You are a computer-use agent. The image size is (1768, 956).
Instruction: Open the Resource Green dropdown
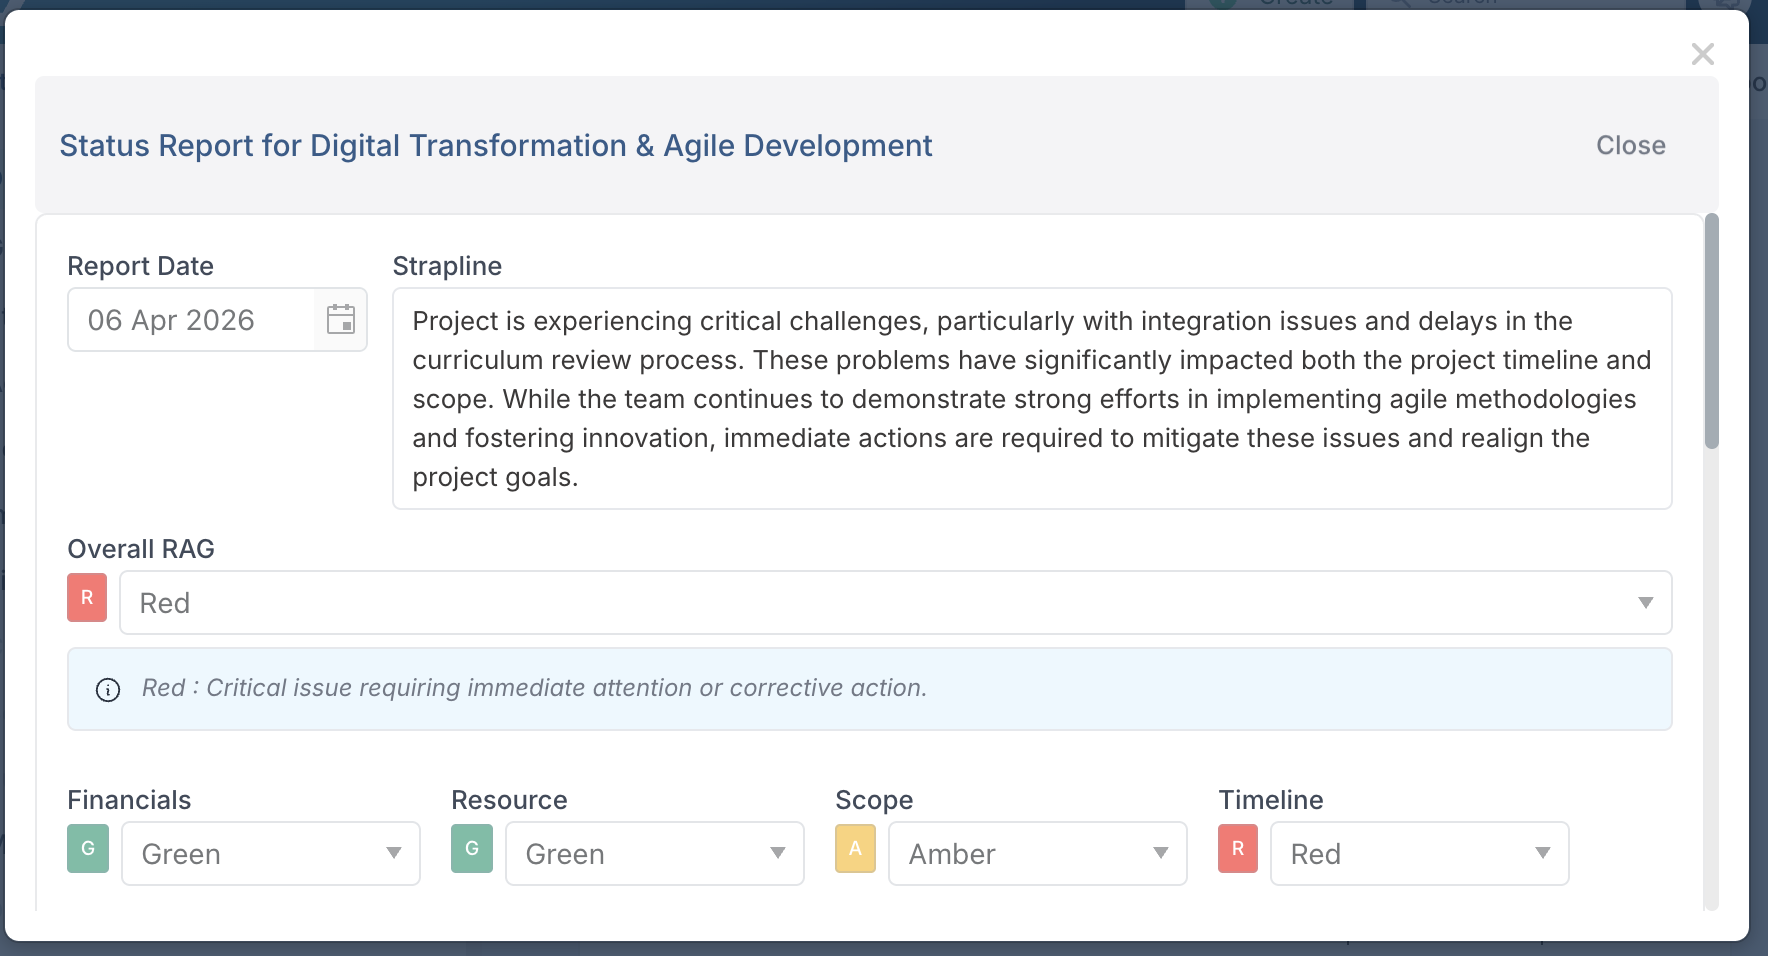pos(655,854)
